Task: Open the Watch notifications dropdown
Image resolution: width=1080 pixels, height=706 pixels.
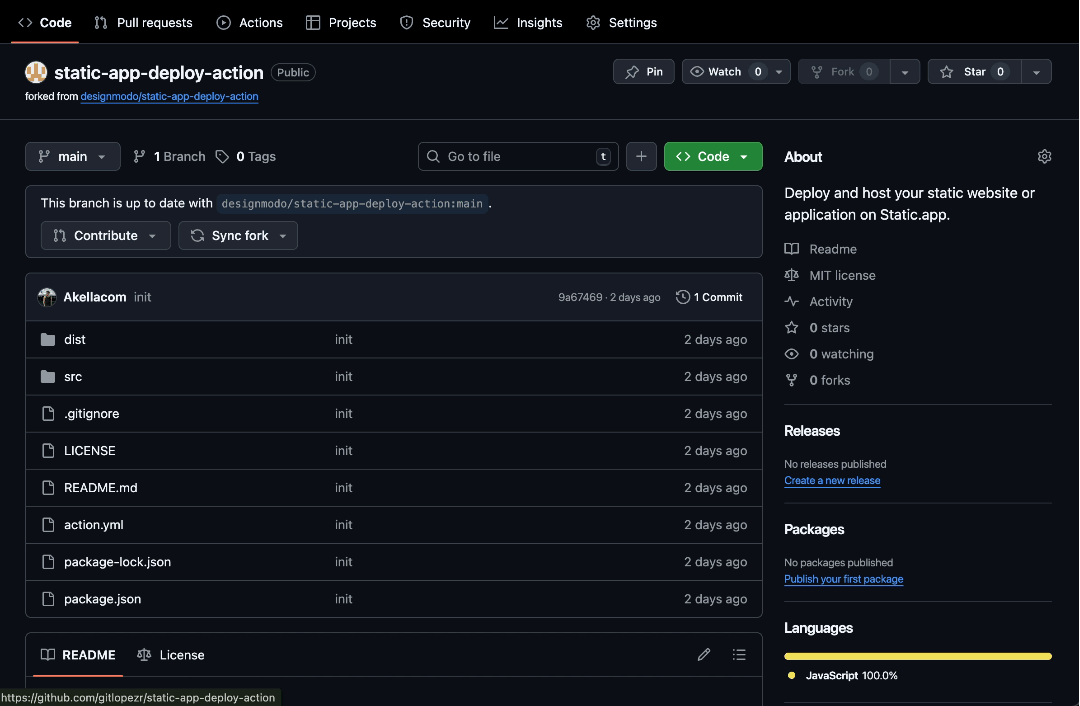Action: pyautogui.click(x=736, y=72)
